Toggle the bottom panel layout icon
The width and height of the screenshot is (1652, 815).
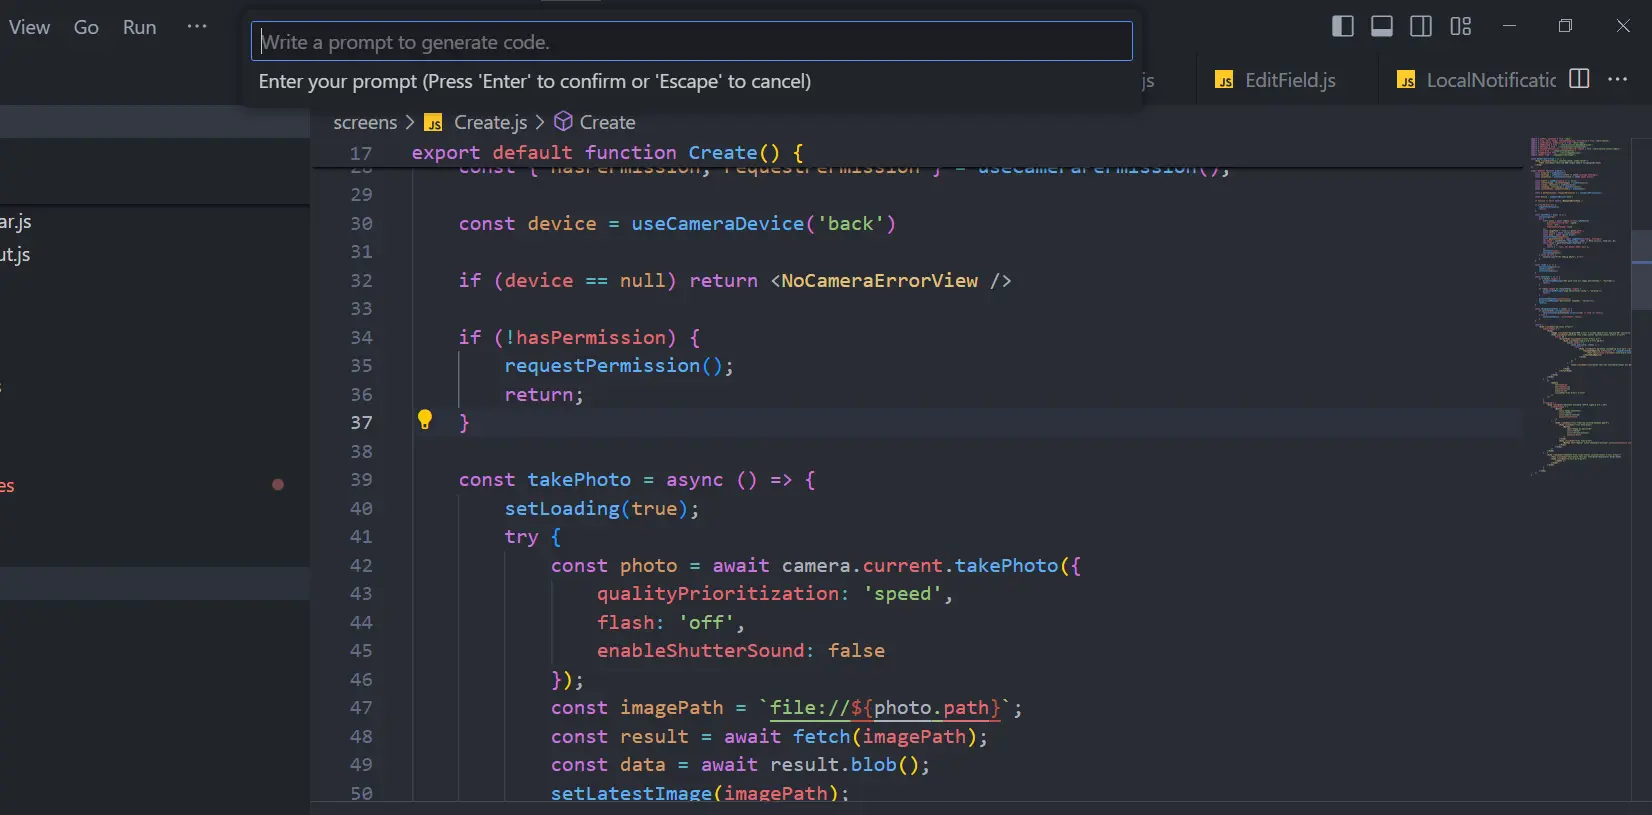point(1382,26)
